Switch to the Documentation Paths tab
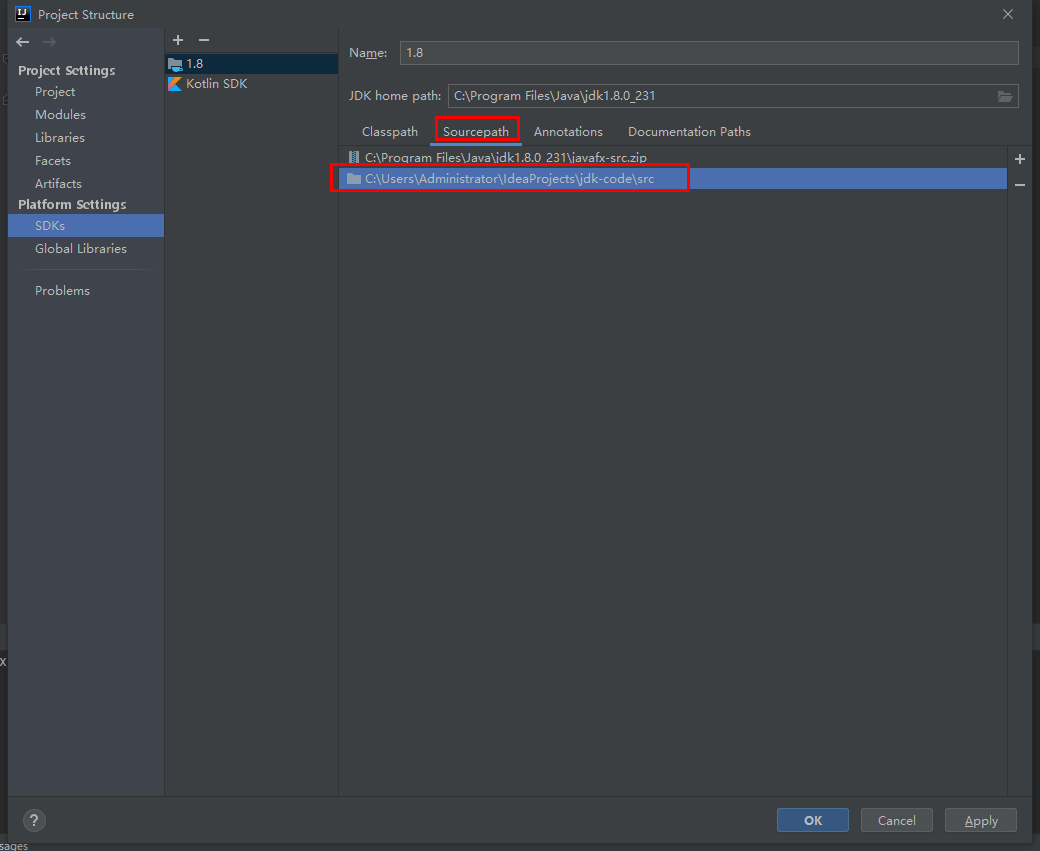Viewport: 1040px width, 851px height. coord(689,131)
